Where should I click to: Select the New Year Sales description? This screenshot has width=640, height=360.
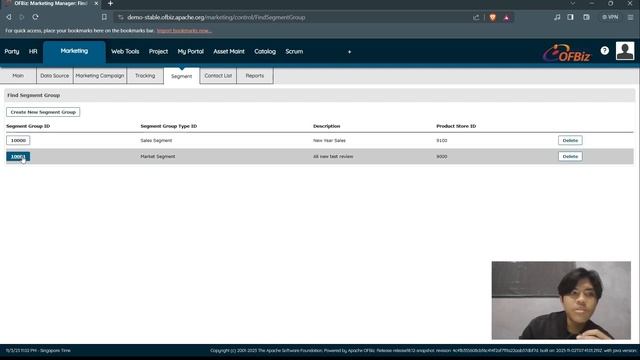tap(329, 140)
